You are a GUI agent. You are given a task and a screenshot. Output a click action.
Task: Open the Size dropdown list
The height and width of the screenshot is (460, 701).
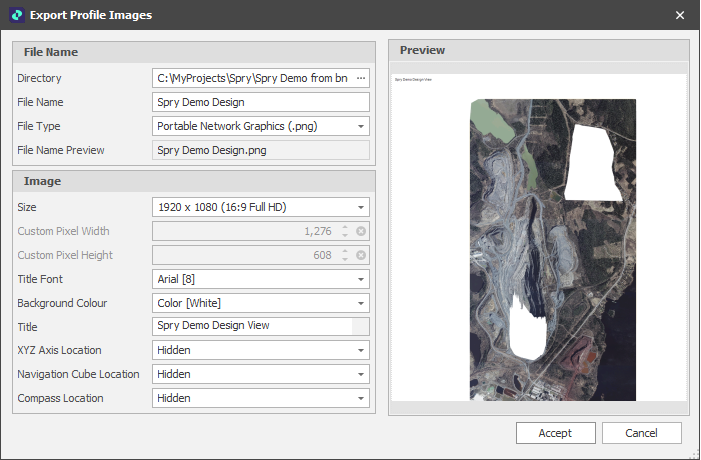tap(360, 207)
